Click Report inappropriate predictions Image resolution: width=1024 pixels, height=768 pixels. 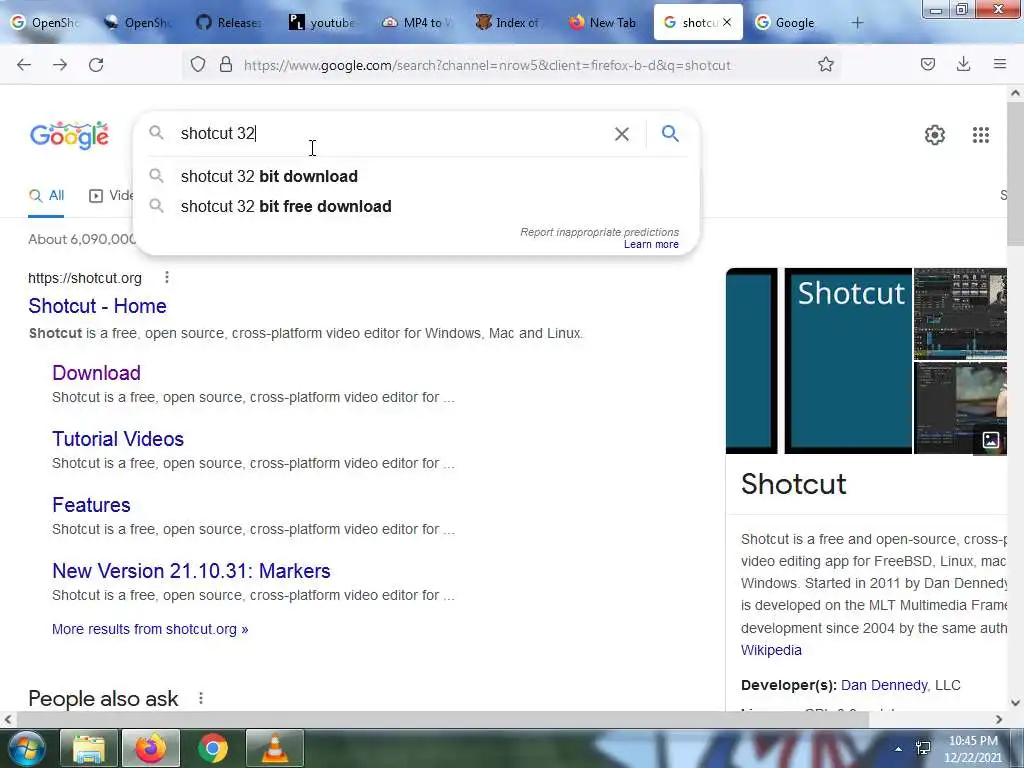[600, 232]
